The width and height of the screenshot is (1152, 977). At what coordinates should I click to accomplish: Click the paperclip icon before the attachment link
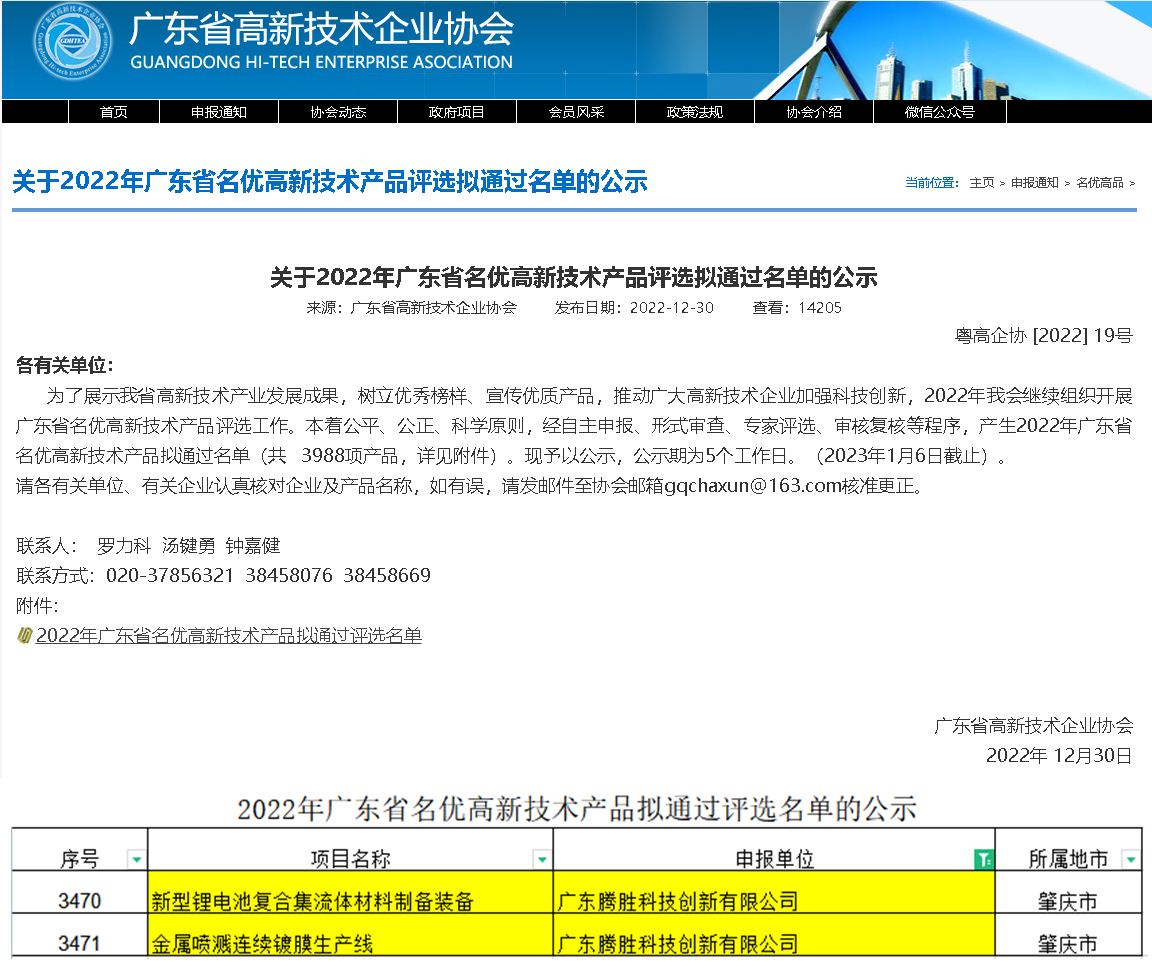[25, 635]
